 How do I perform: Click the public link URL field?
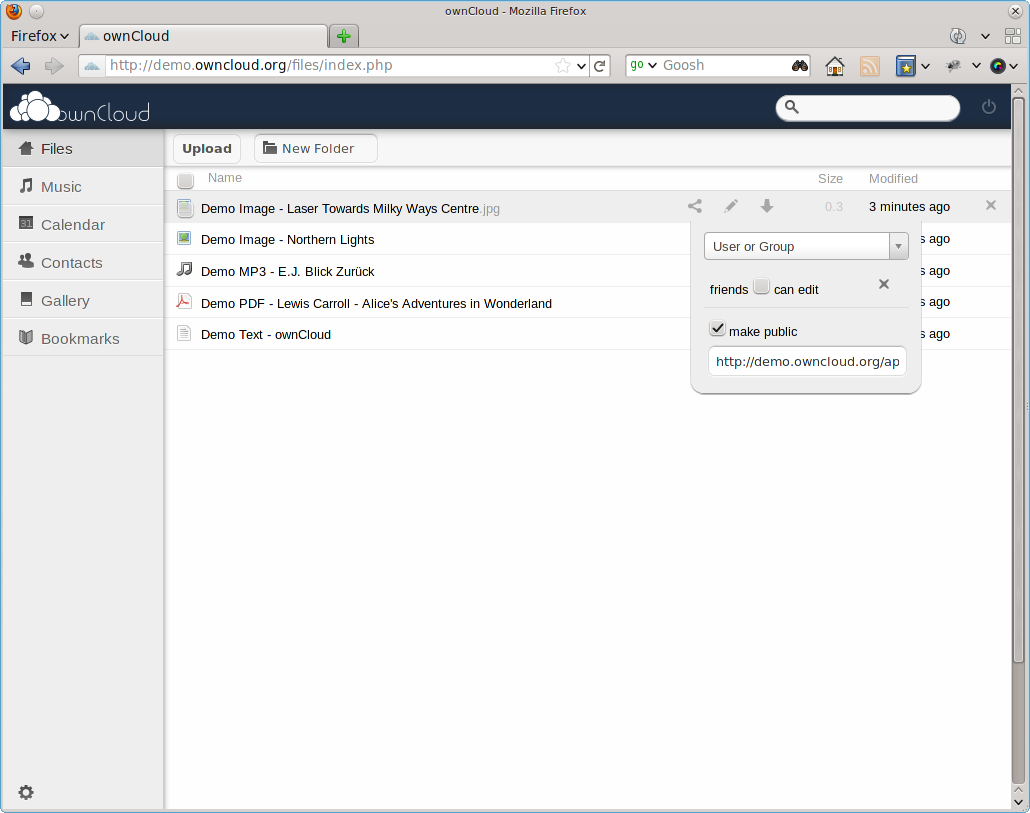pos(807,361)
